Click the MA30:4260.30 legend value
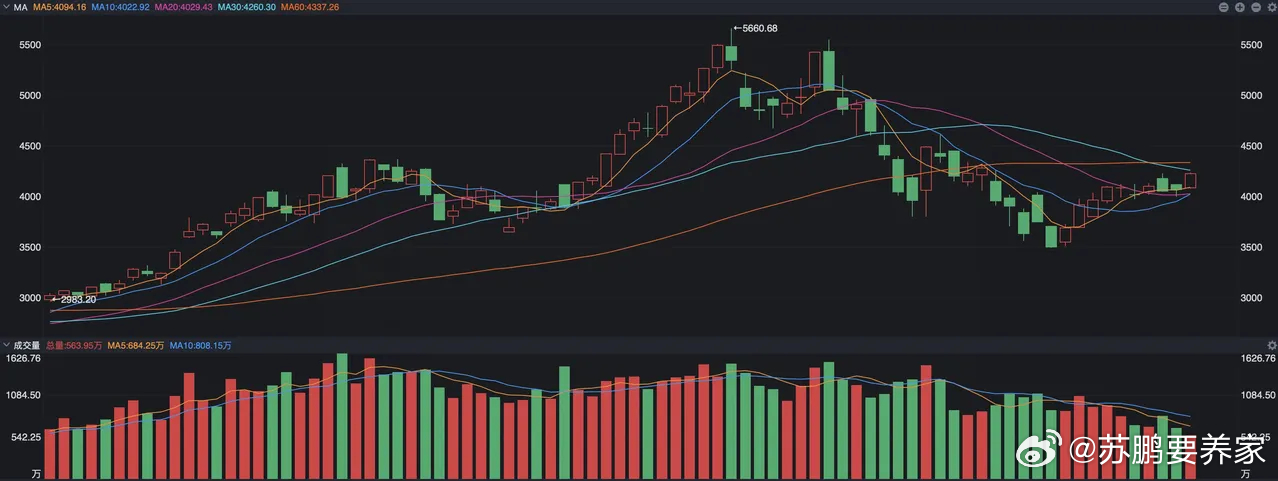 click(247, 7)
